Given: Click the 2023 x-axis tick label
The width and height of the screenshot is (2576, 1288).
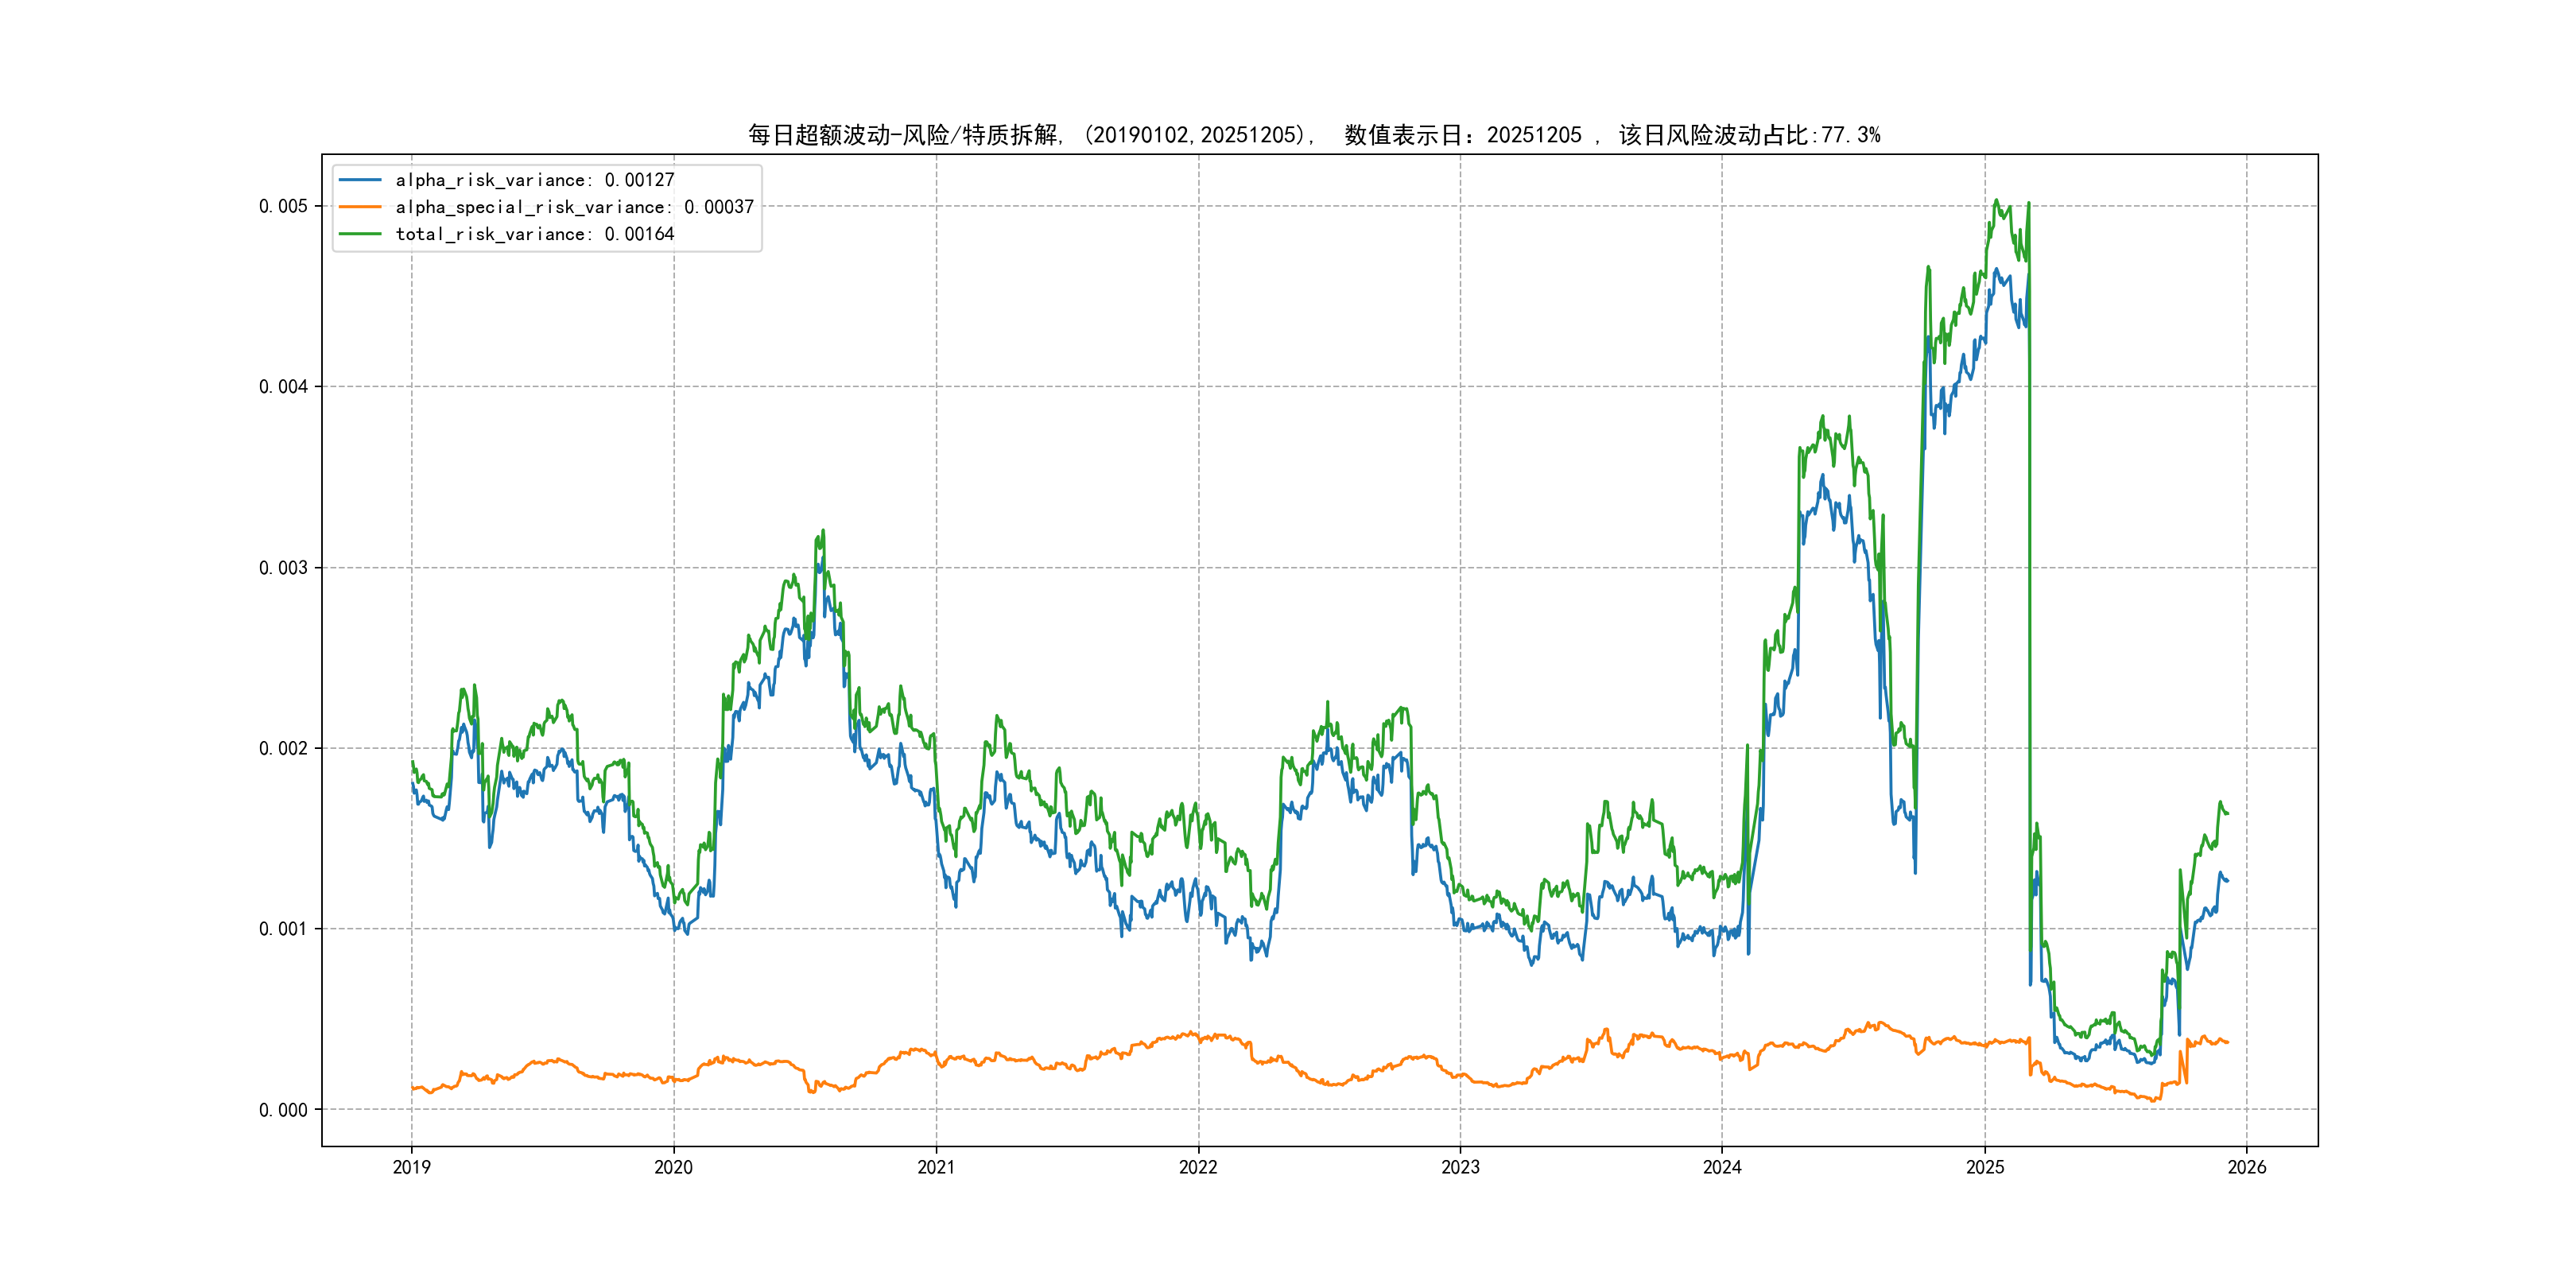Looking at the screenshot, I should (1460, 1167).
